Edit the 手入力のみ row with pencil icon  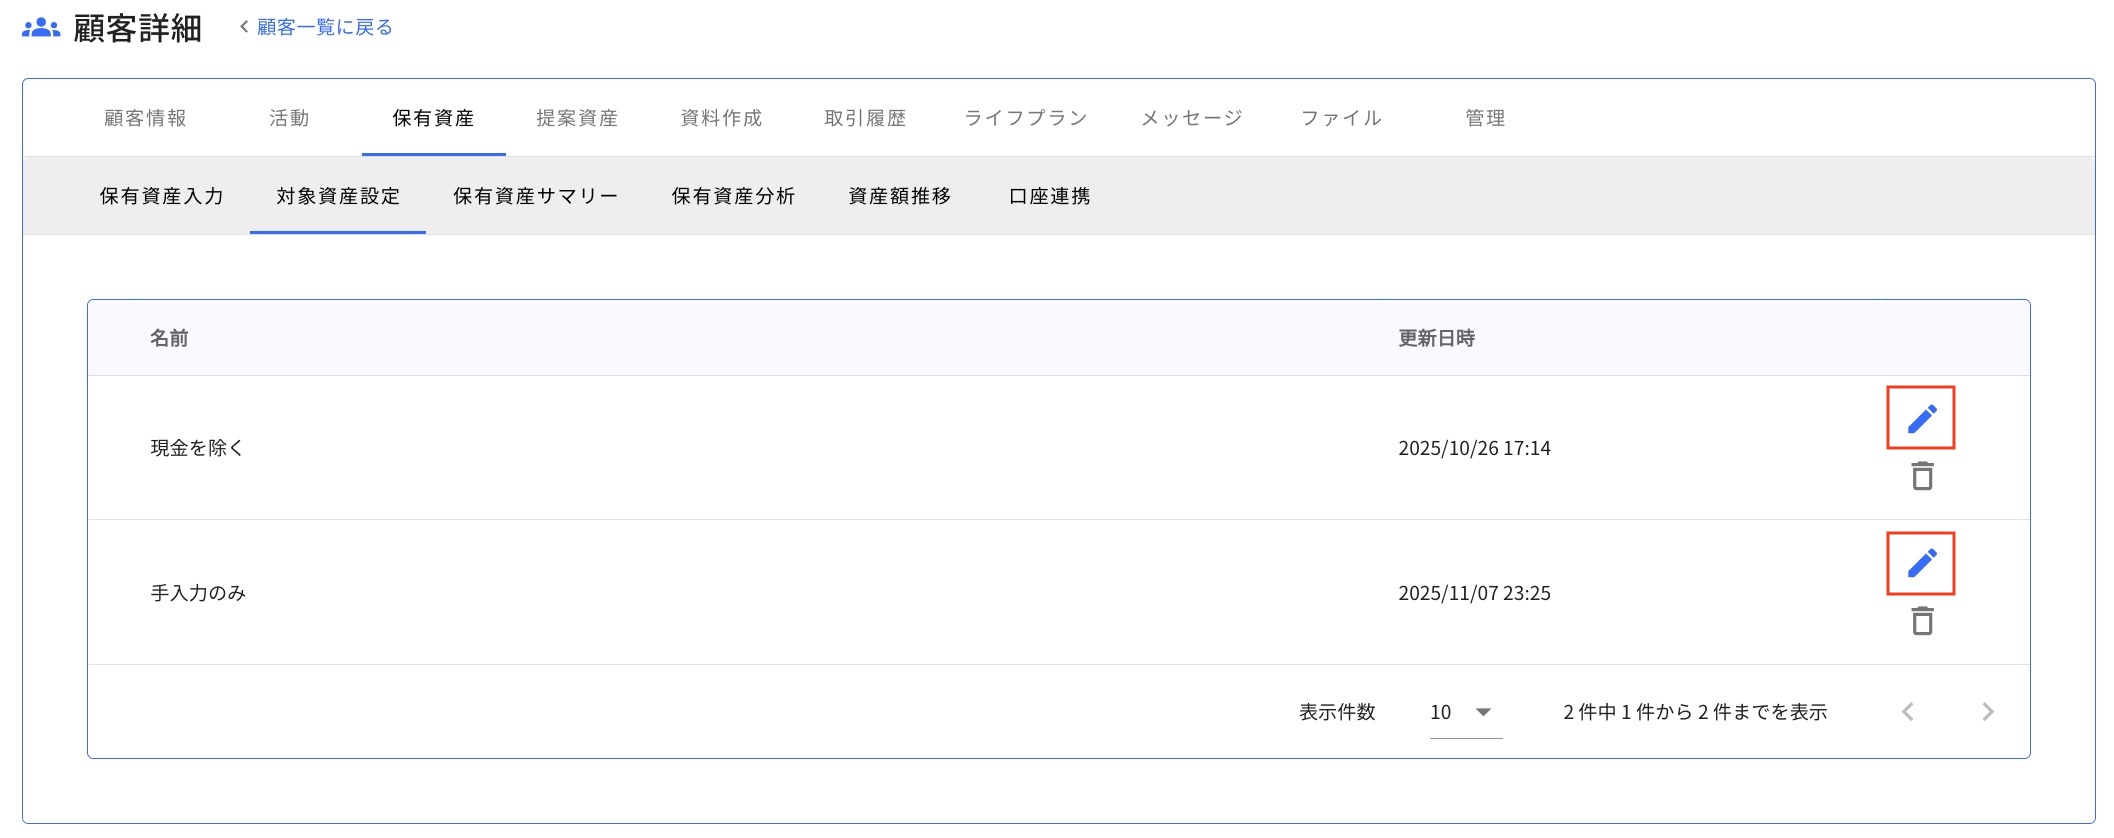[x=1921, y=564]
